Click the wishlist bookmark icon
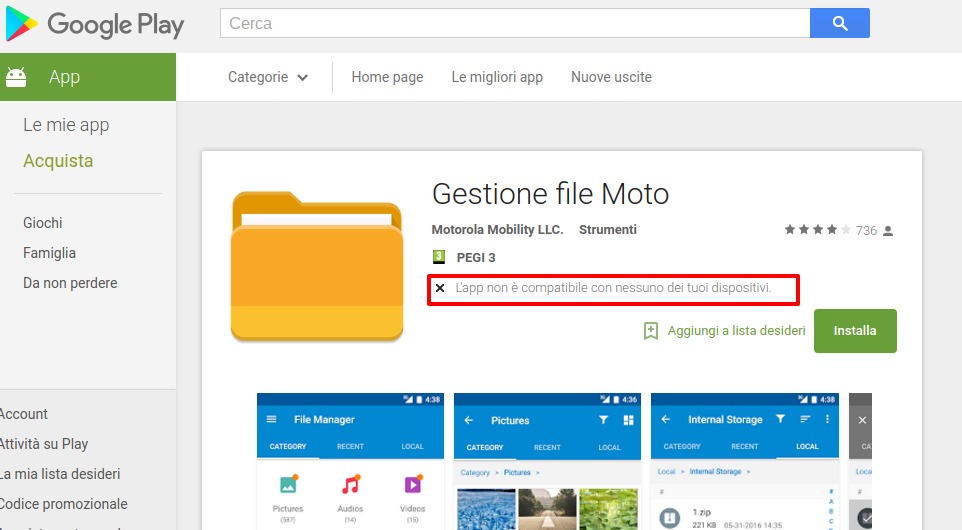The width and height of the screenshot is (962, 530). coord(650,331)
